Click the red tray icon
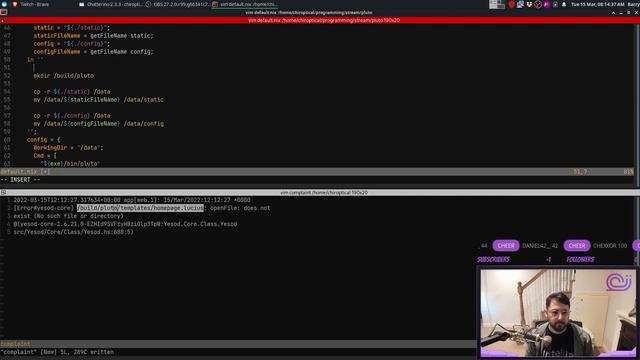 pos(511,4)
